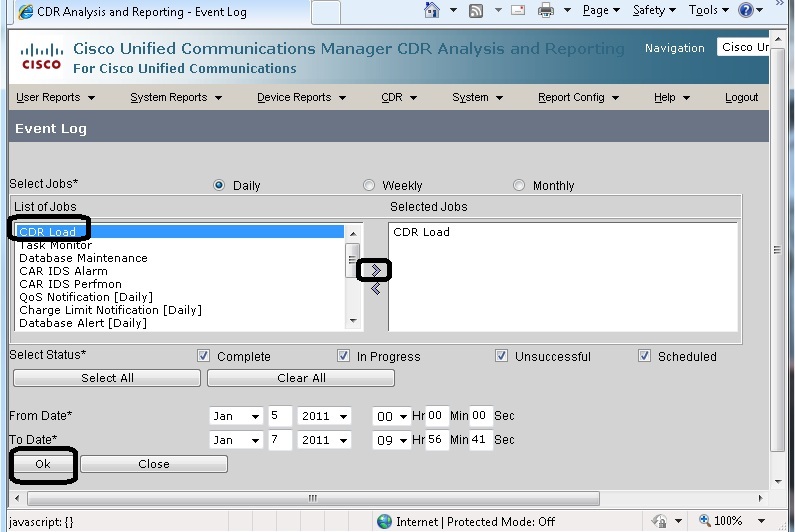This screenshot has height=532, width=795.
Task: Open the Safety menu dropdown
Action: (x=654, y=10)
